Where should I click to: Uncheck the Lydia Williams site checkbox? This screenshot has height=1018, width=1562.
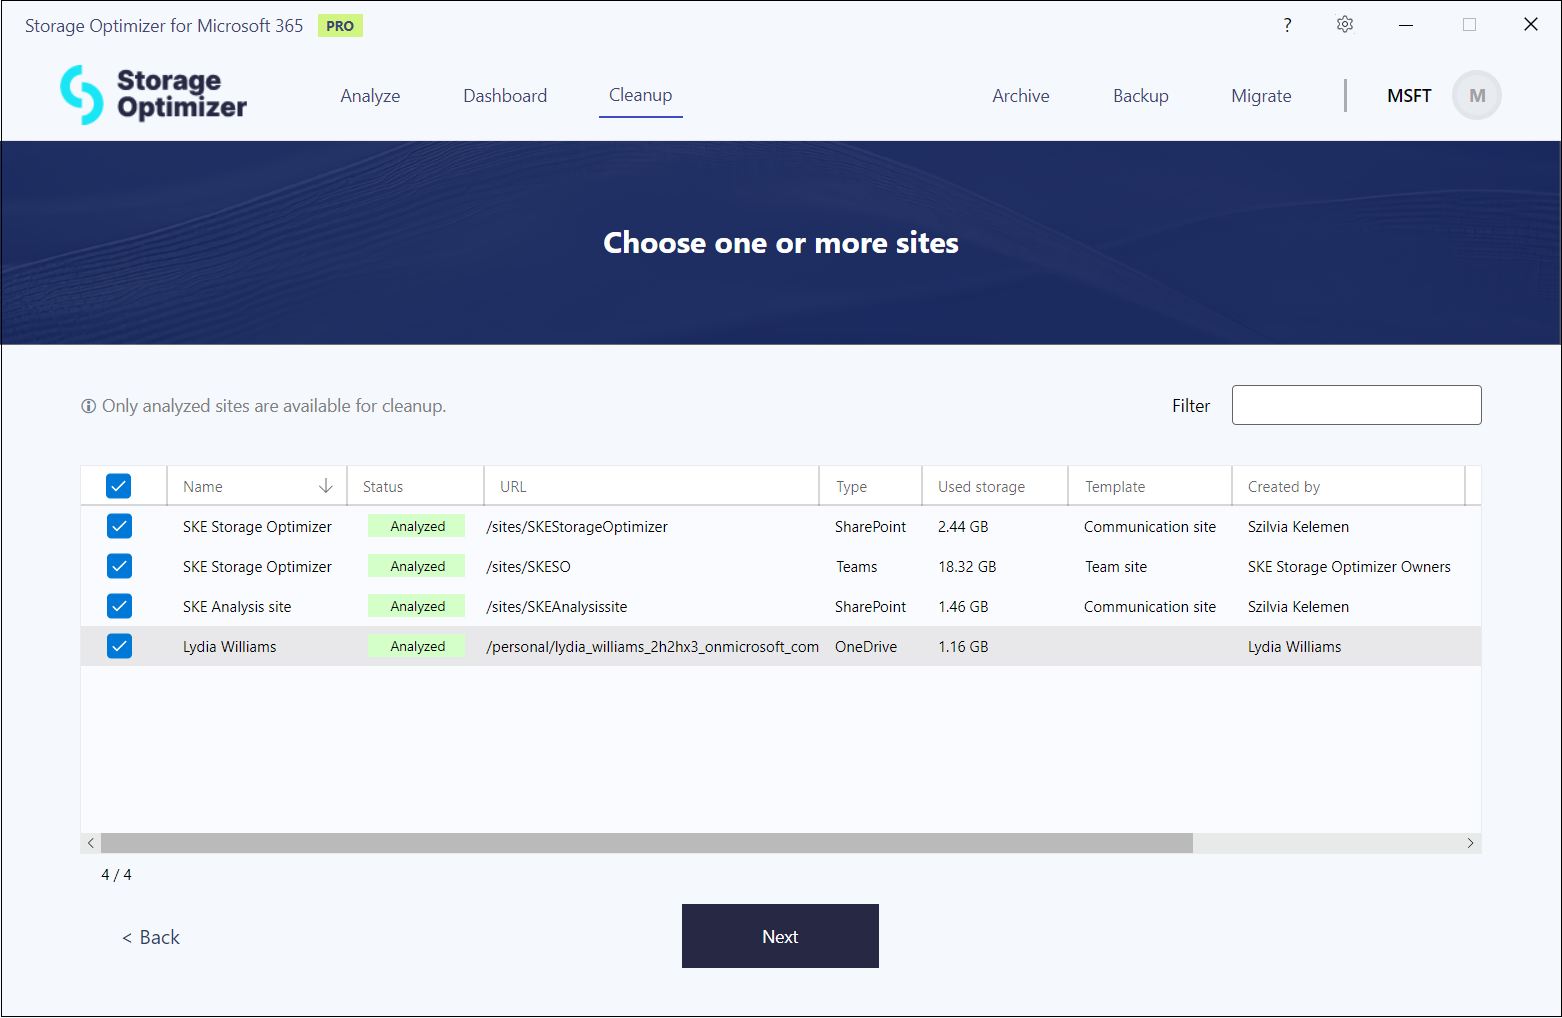pyautogui.click(x=119, y=646)
